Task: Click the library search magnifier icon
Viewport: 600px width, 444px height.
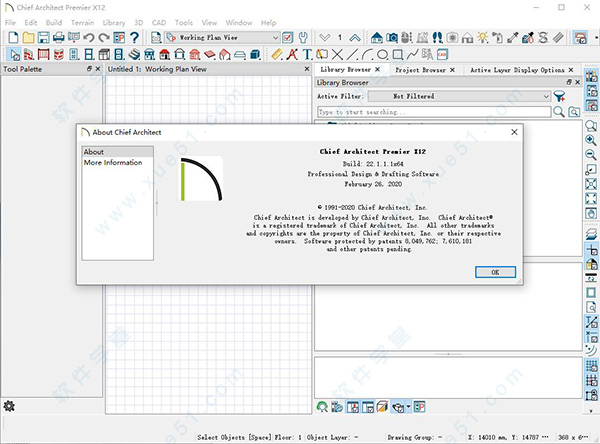Action: pos(559,112)
